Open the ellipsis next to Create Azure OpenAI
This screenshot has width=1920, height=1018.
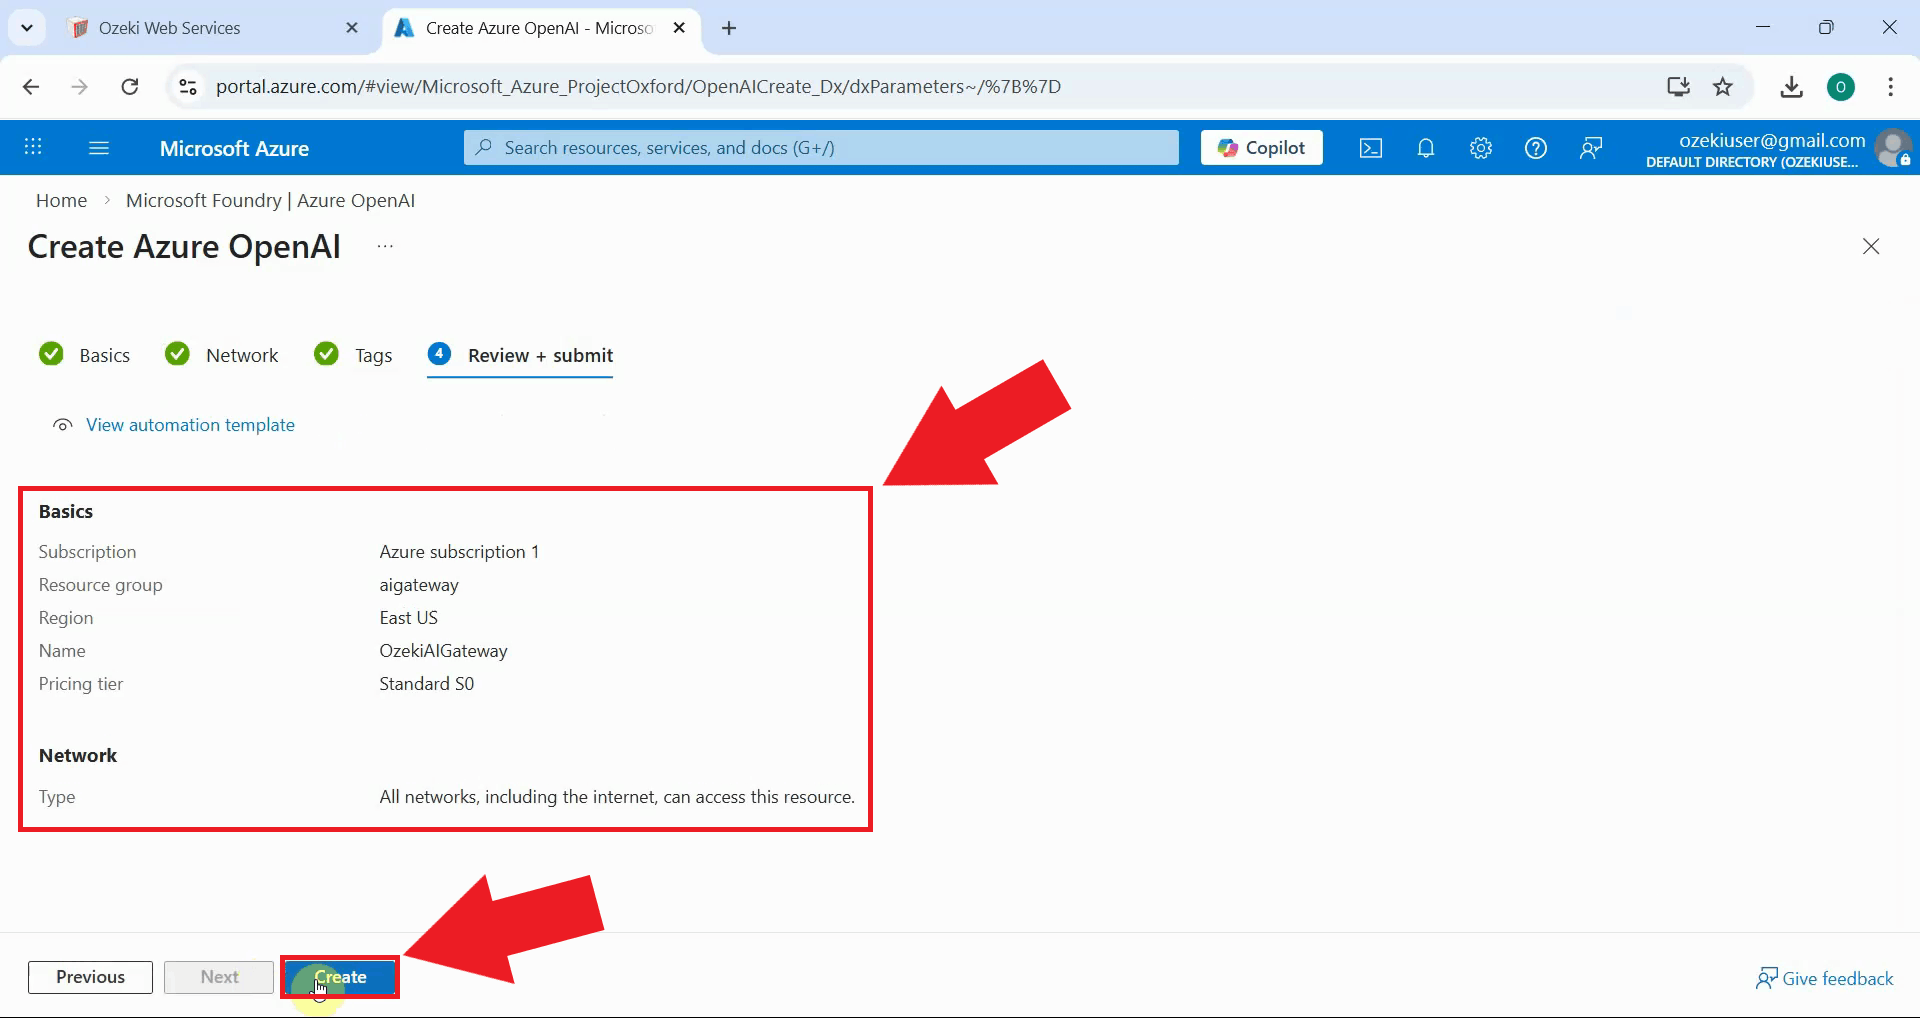385,245
